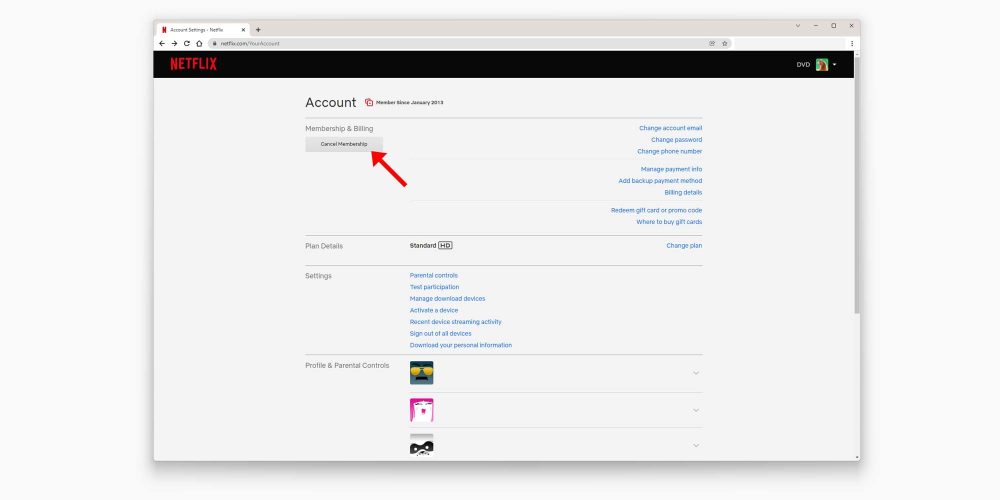Click the share page icon in address bar
The height and width of the screenshot is (500, 1000).
coord(712,43)
